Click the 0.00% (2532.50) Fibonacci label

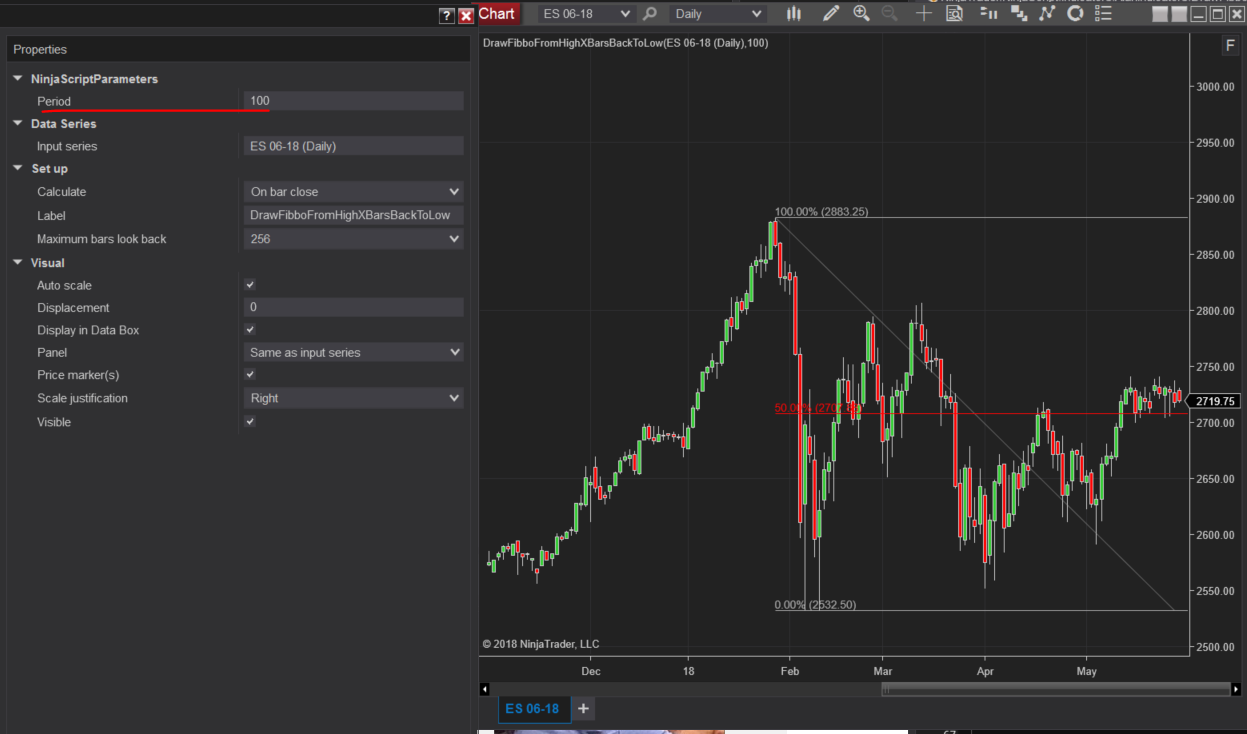pos(815,605)
